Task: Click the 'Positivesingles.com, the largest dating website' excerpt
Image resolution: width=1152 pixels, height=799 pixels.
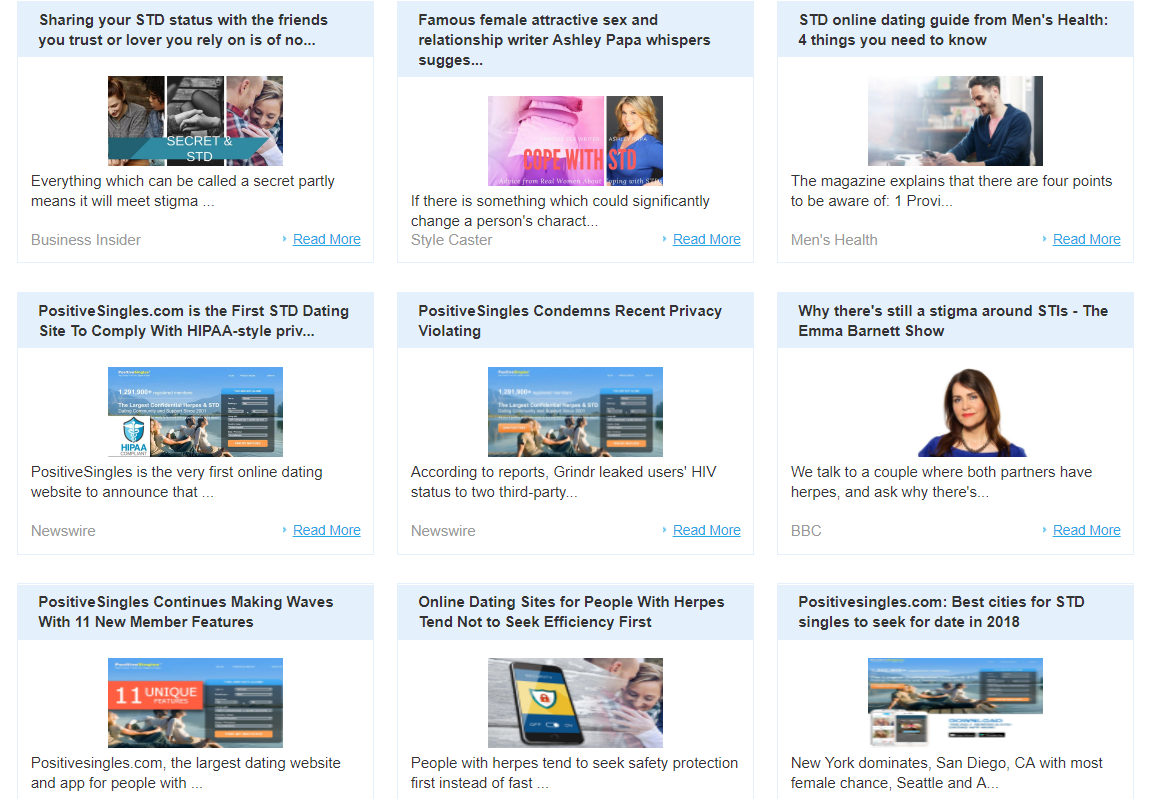Action: (x=186, y=773)
